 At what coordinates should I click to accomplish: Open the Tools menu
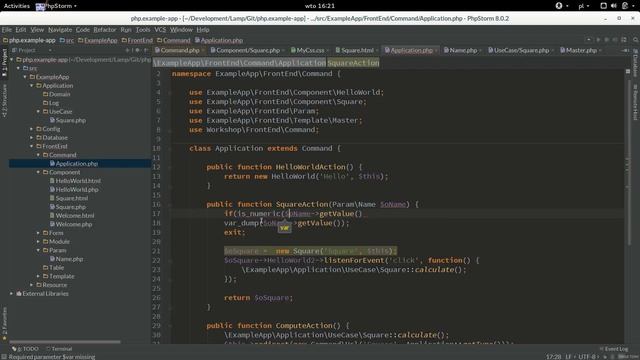(x=142, y=30)
